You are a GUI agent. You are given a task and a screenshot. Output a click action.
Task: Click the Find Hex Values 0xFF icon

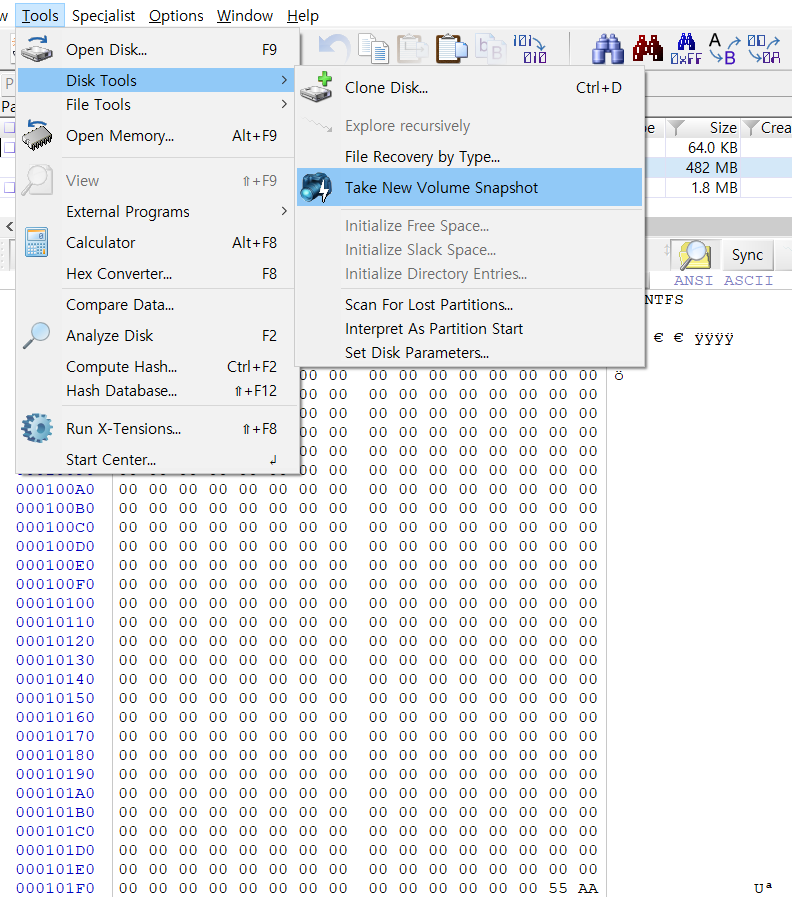[x=686, y=48]
